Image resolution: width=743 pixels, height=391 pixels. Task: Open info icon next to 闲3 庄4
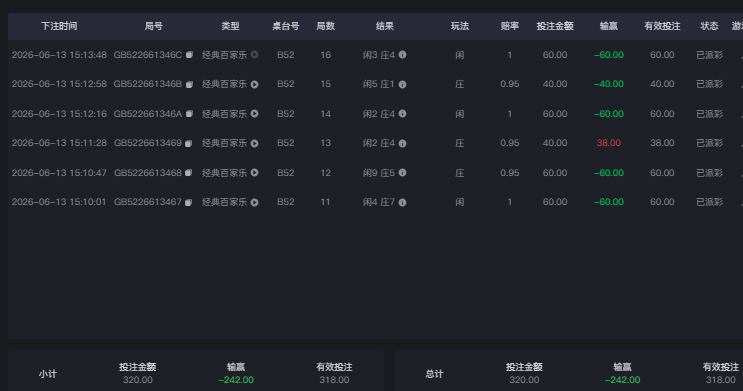pos(402,55)
